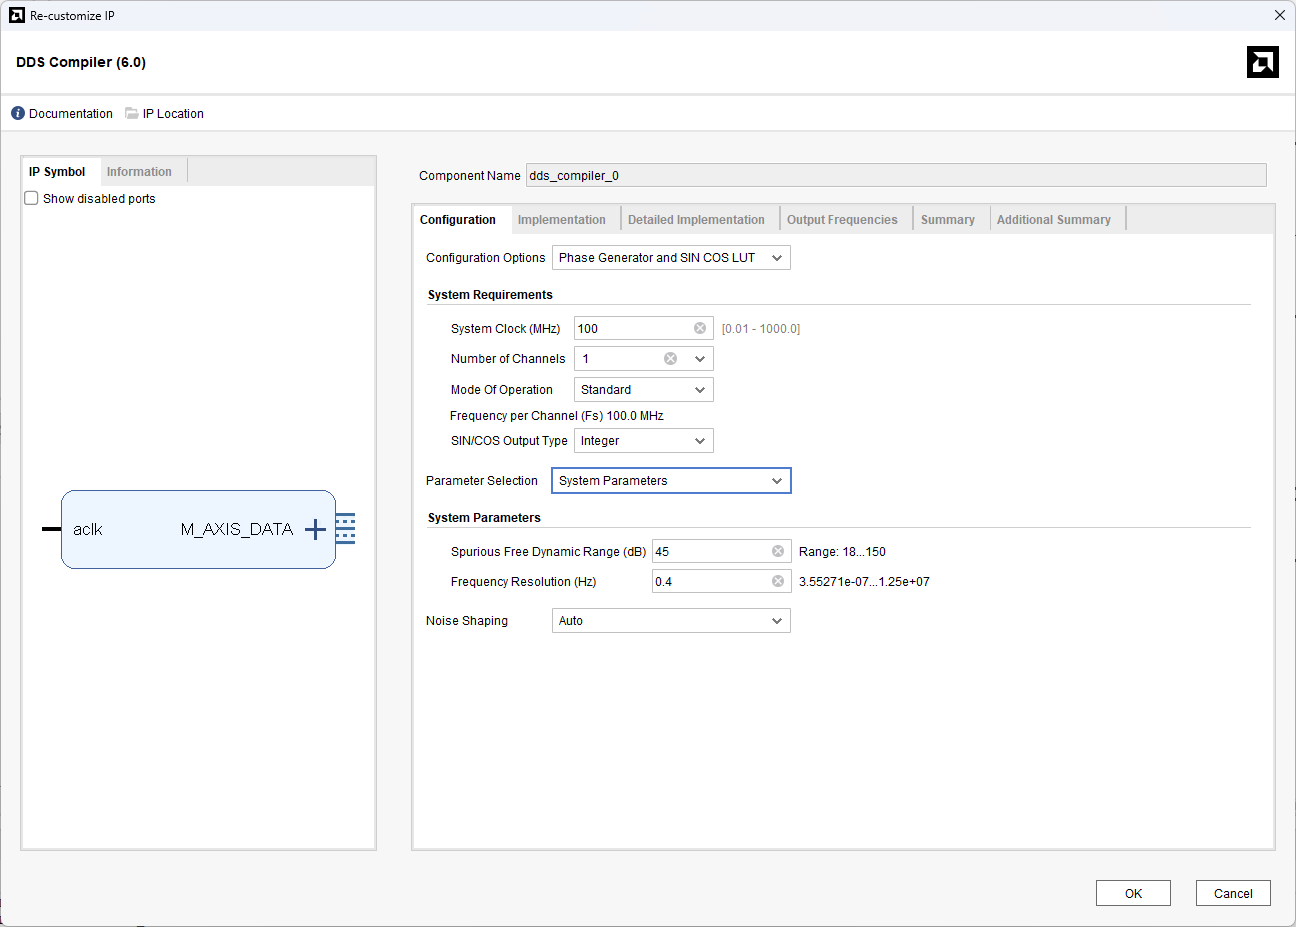The height and width of the screenshot is (927, 1296).
Task: Clear the System Clock value
Action: click(700, 328)
